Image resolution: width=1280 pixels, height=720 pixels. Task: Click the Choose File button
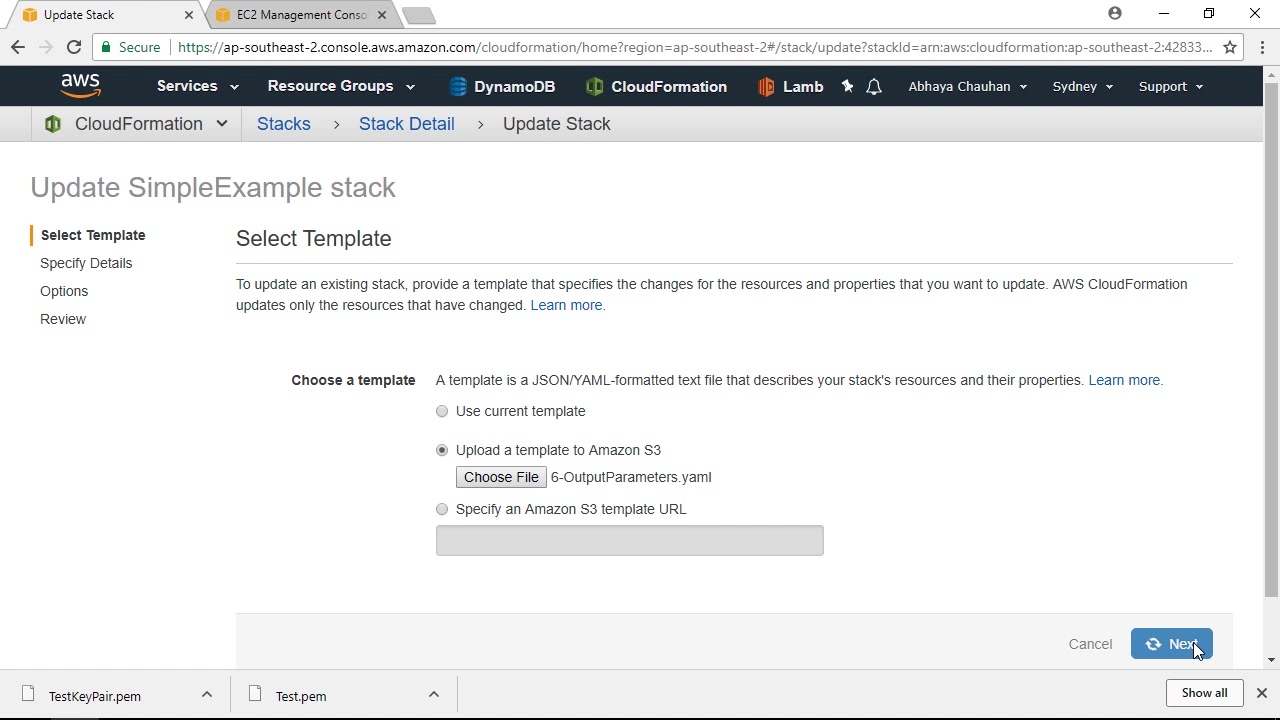pyautogui.click(x=501, y=477)
